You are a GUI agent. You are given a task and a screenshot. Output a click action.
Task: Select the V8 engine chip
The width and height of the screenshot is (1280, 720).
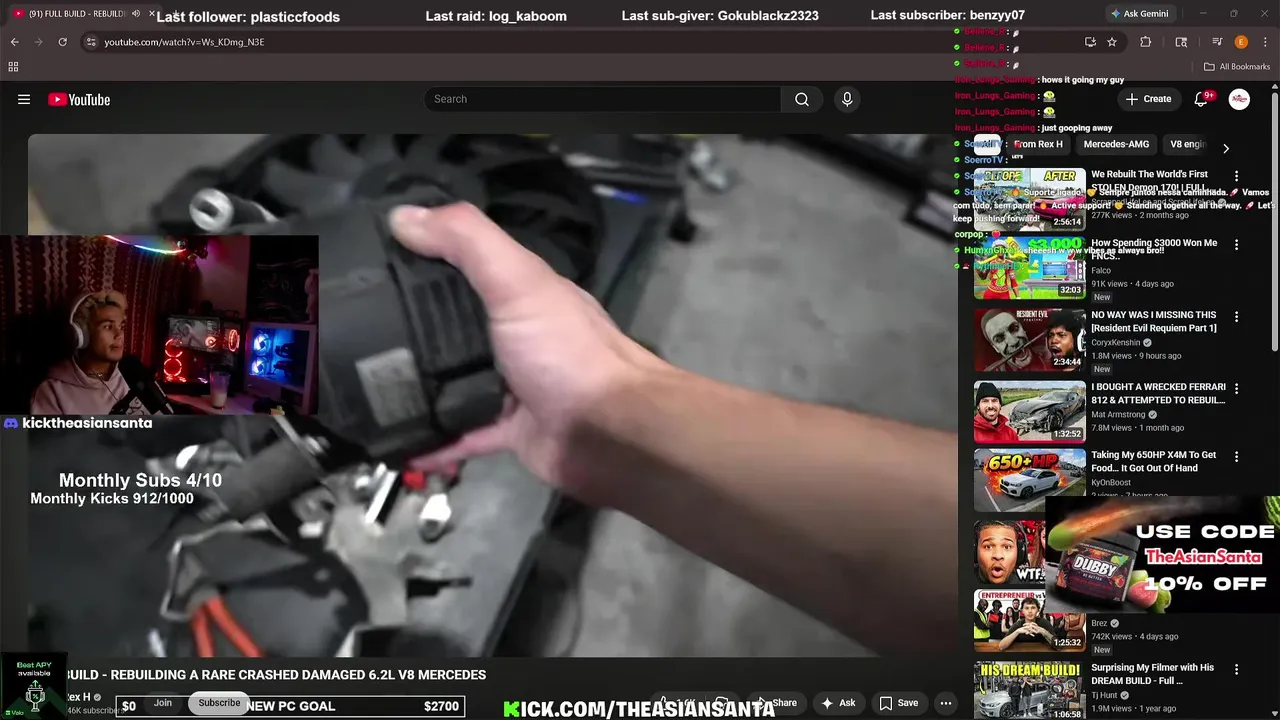pos(1188,144)
